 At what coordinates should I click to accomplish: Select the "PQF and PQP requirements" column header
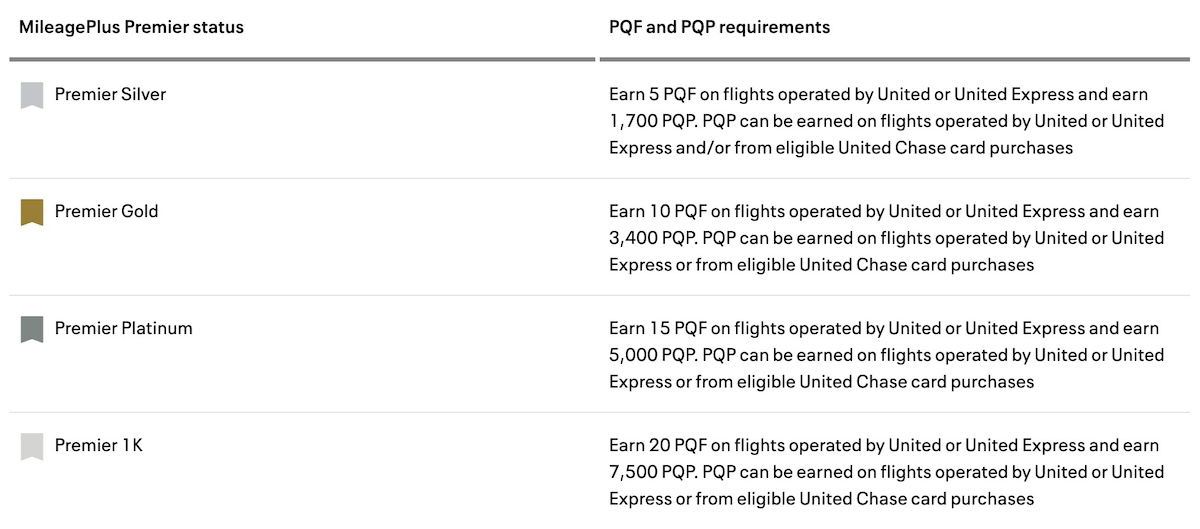719,27
